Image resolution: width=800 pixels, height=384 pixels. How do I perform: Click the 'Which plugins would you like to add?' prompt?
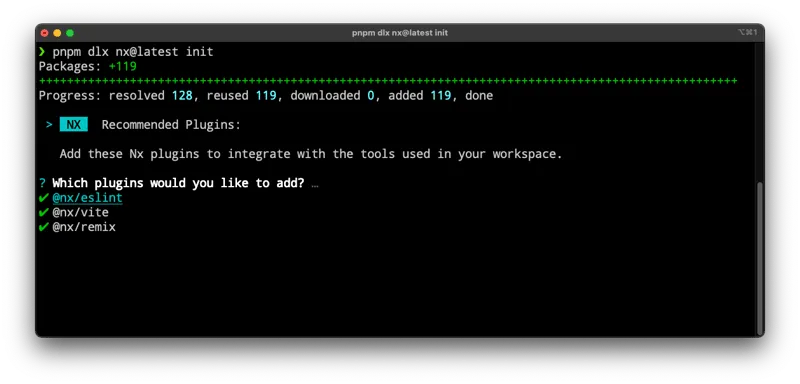[x=178, y=184]
